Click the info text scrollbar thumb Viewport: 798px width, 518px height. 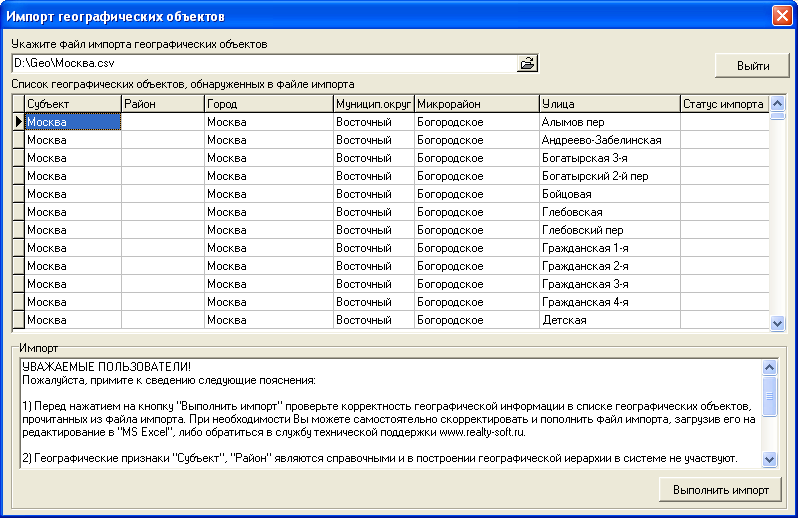[769, 396]
